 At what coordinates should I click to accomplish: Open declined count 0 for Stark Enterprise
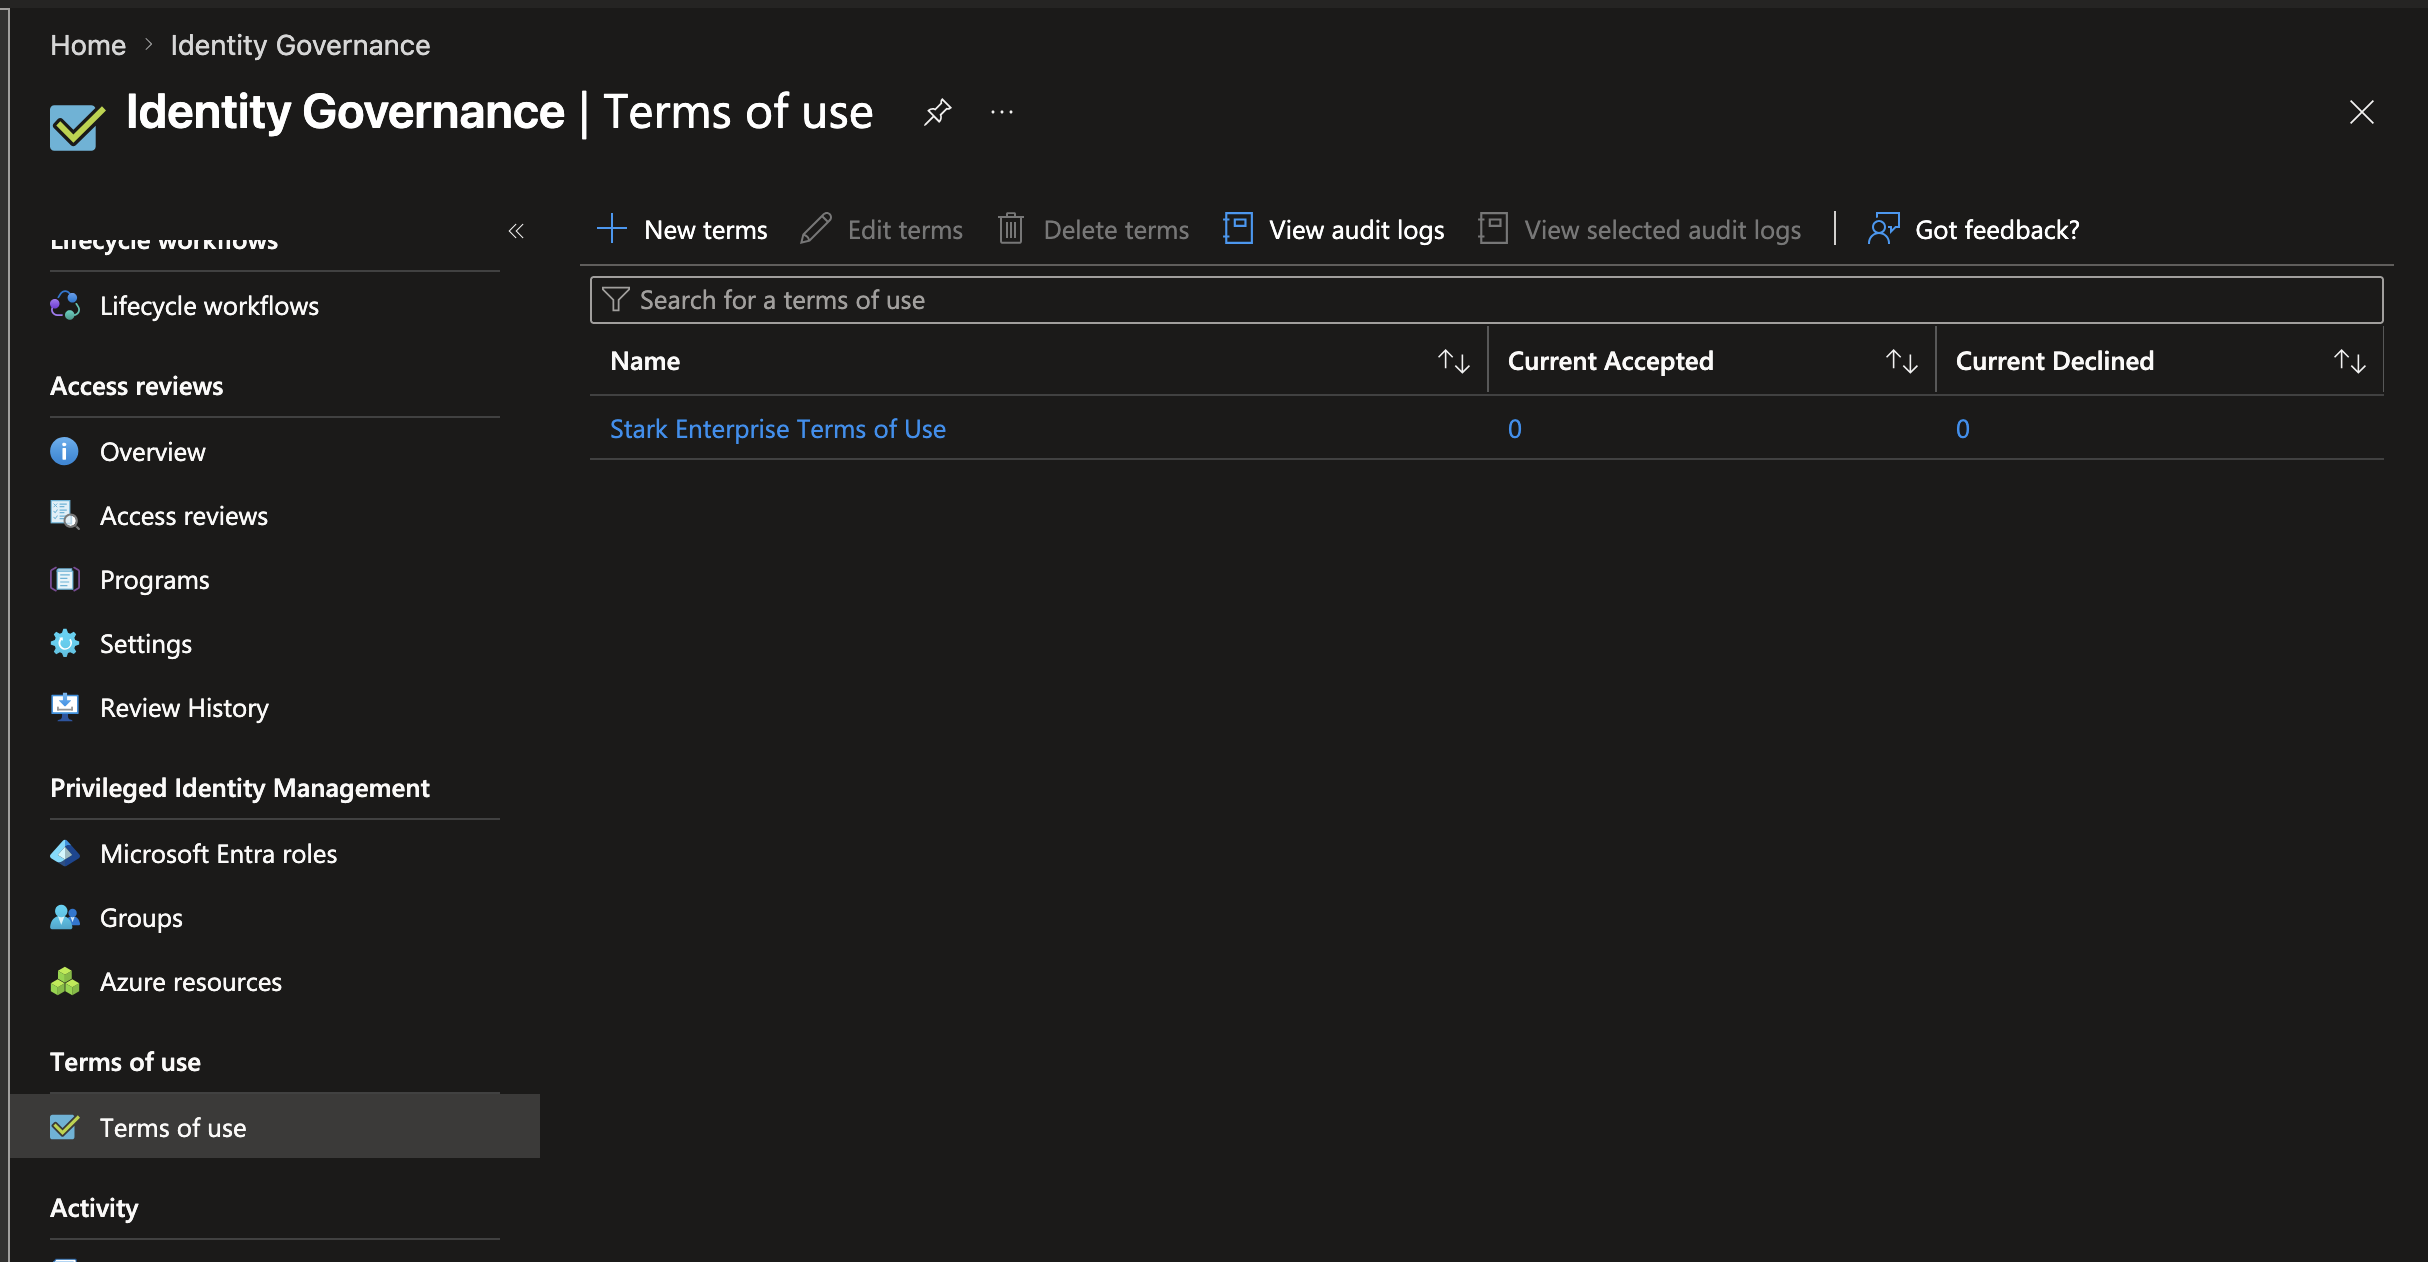tap(1963, 429)
